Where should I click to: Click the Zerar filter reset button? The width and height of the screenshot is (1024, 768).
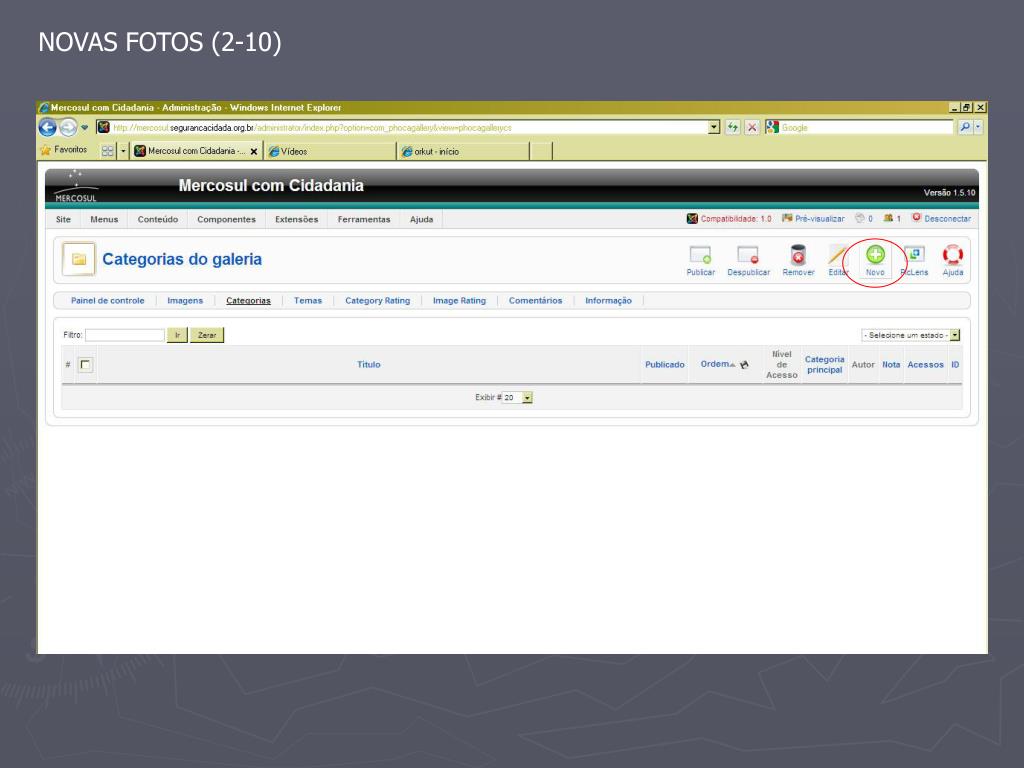(x=207, y=335)
